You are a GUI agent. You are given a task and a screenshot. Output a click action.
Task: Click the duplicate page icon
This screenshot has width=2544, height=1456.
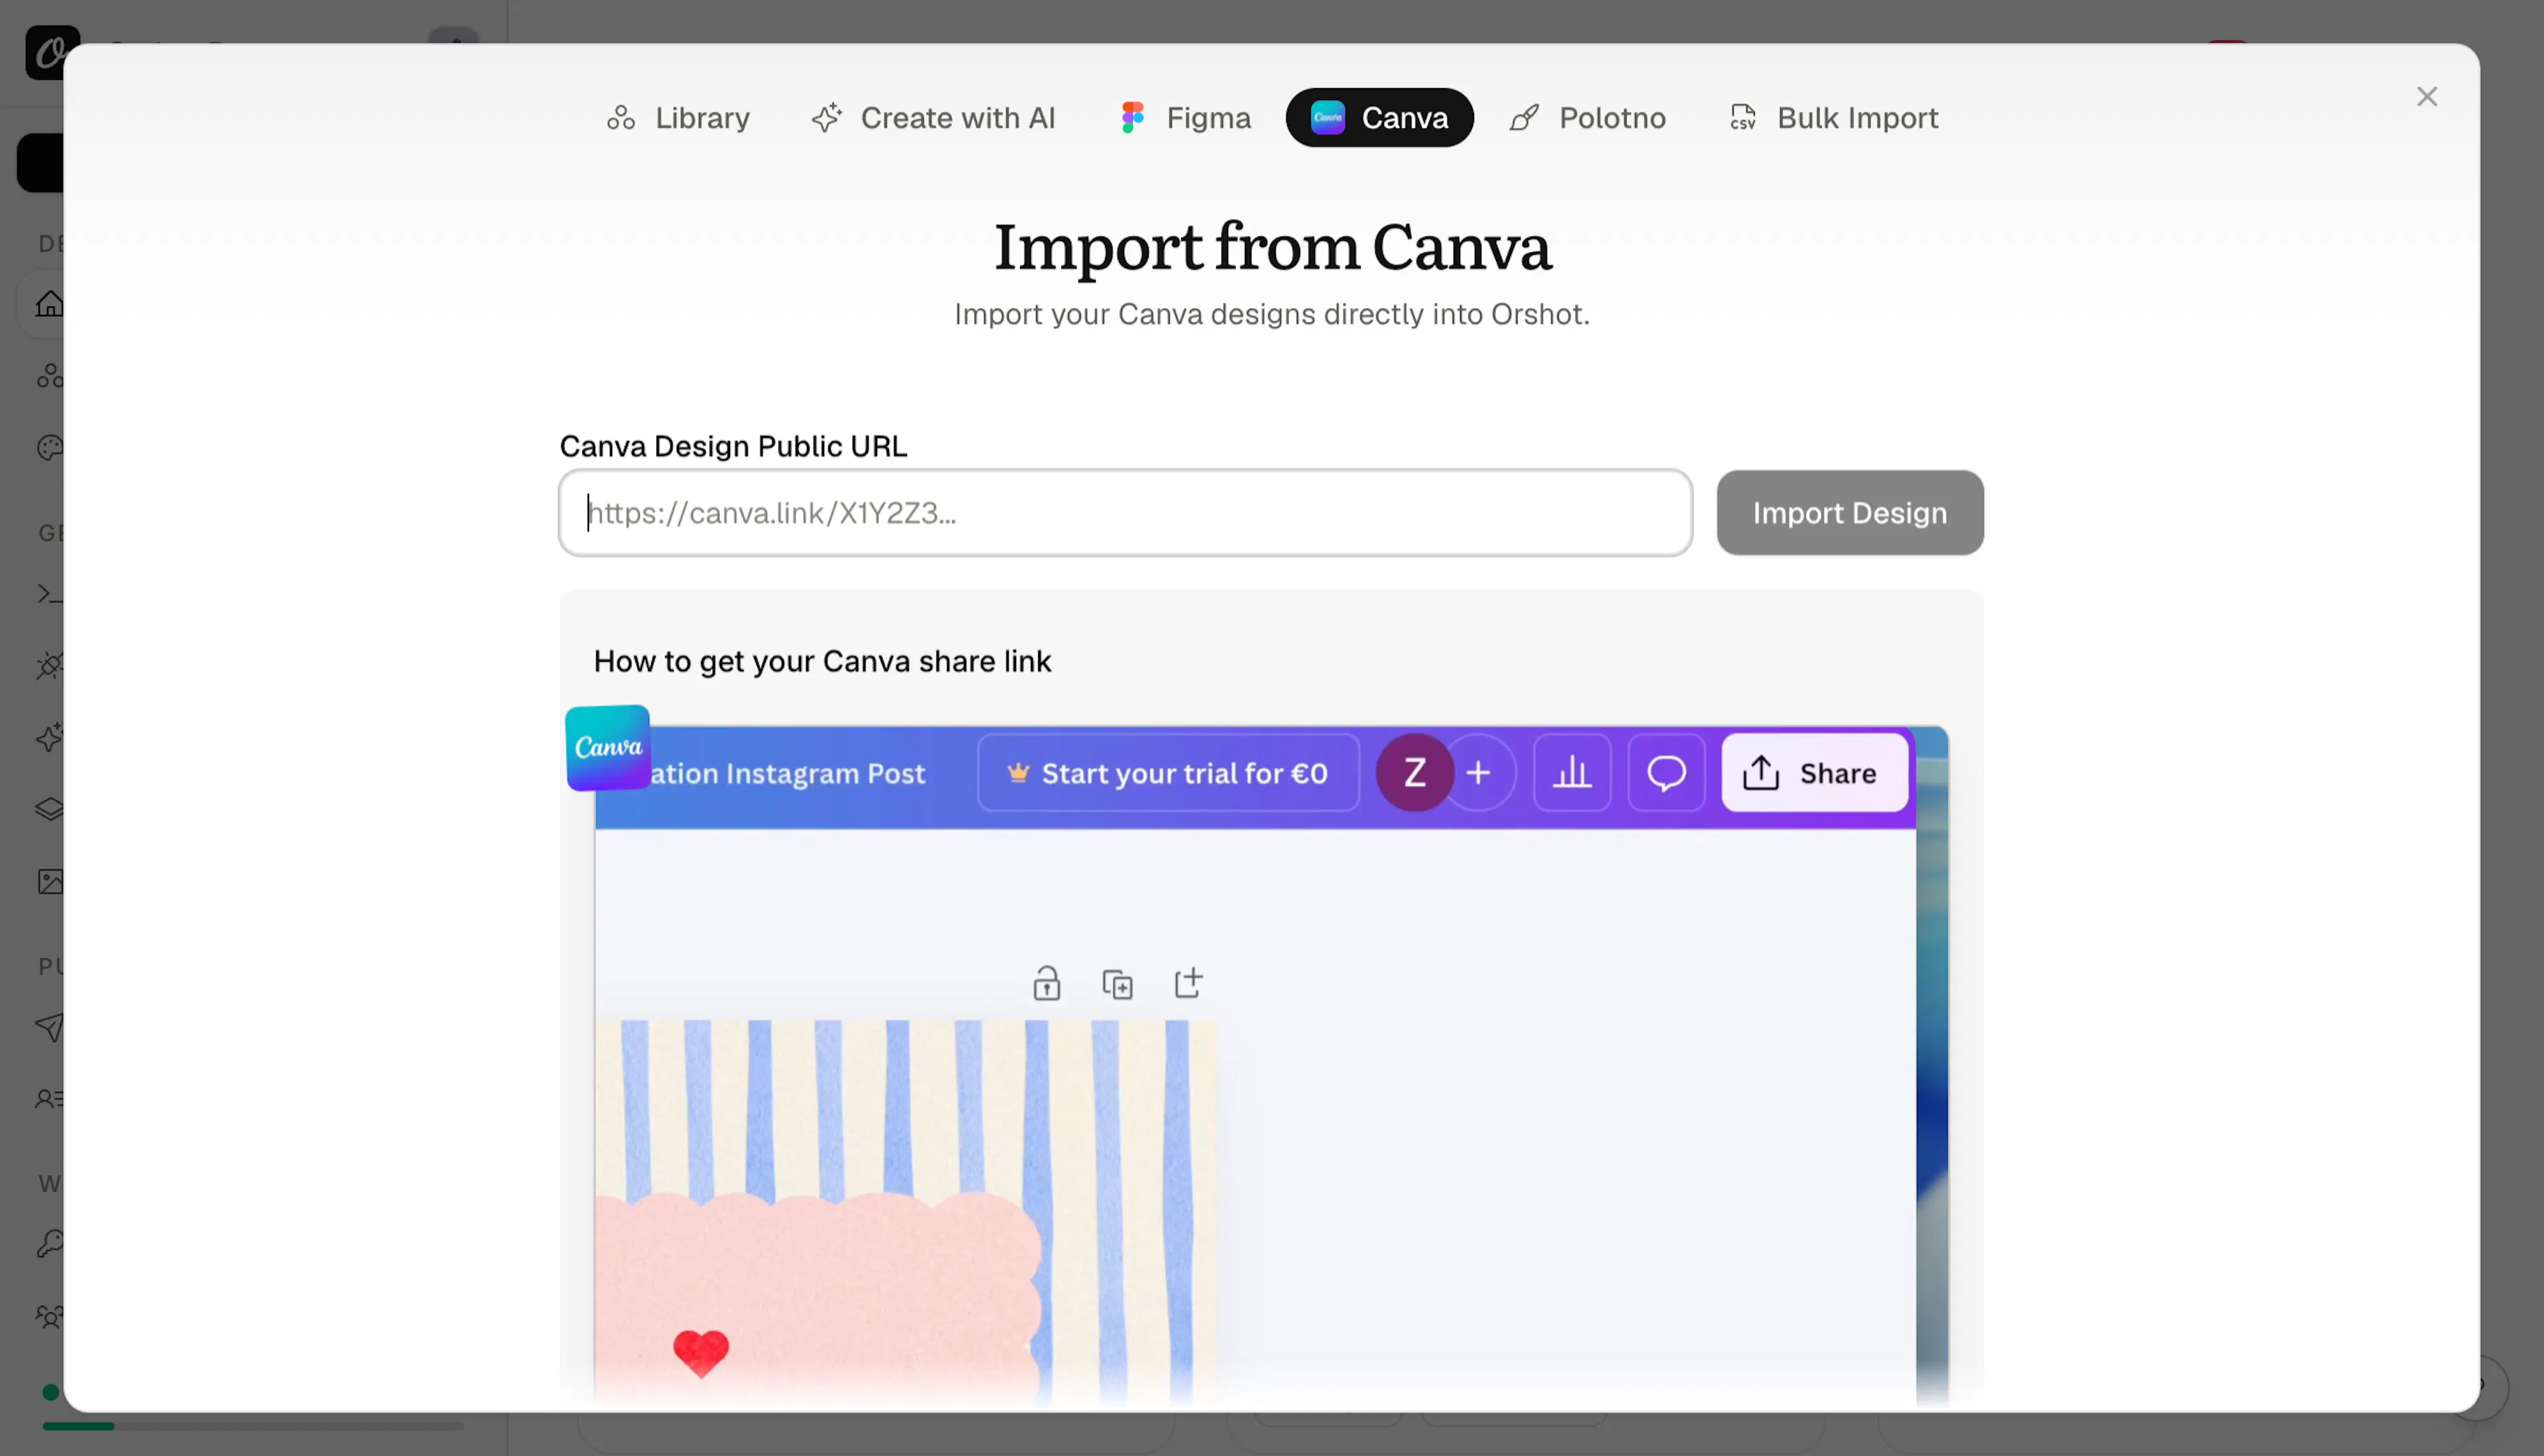(x=1118, y=984)
